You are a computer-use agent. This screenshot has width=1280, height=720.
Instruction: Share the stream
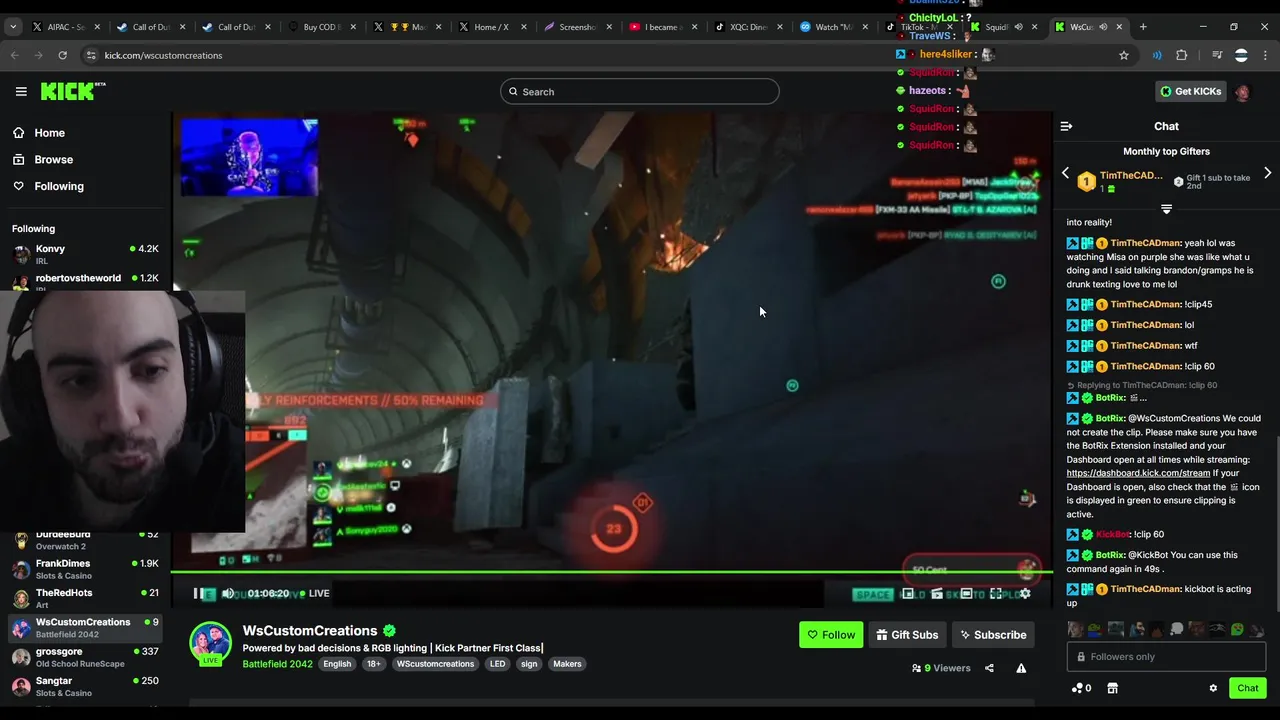click(x=989, y=668)
